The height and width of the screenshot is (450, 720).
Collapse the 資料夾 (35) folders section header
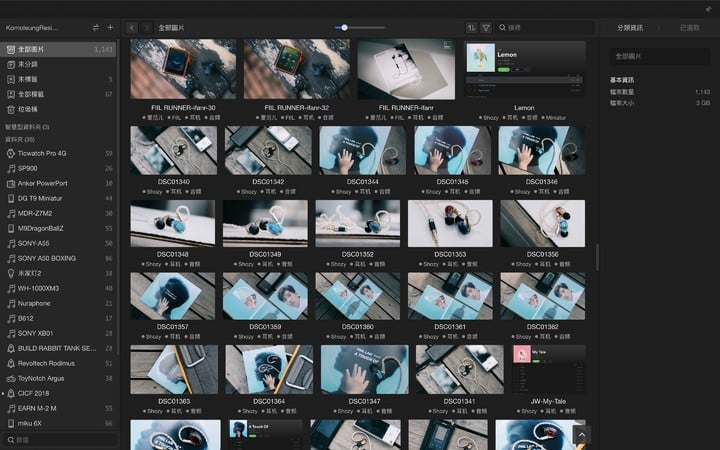click(x=20, y=139)
